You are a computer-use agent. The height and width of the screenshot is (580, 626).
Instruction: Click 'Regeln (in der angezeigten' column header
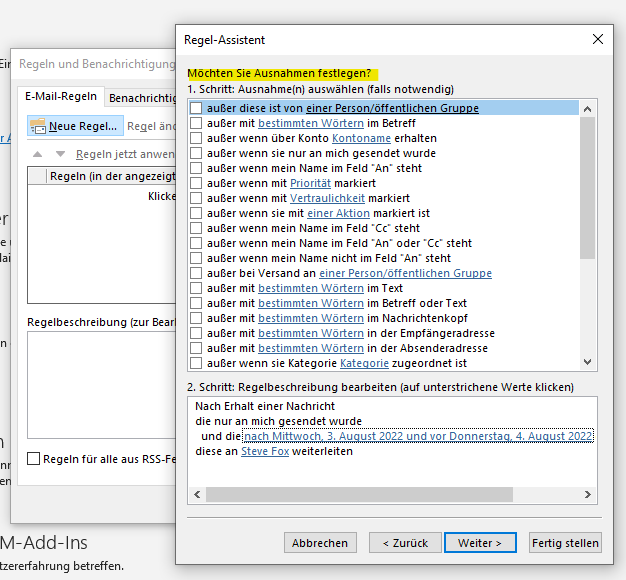(x=112, y=176)
